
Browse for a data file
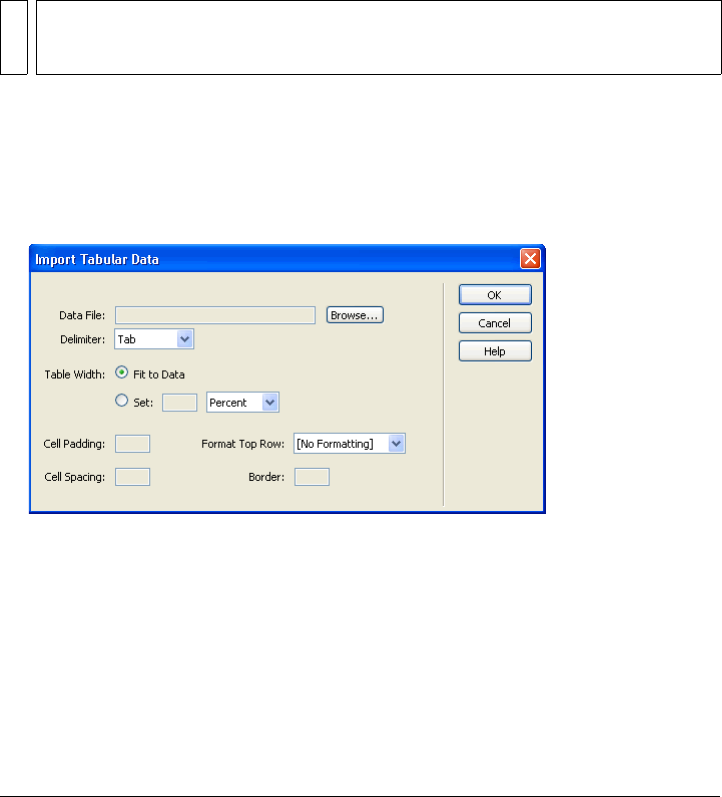tap(354, 315)
